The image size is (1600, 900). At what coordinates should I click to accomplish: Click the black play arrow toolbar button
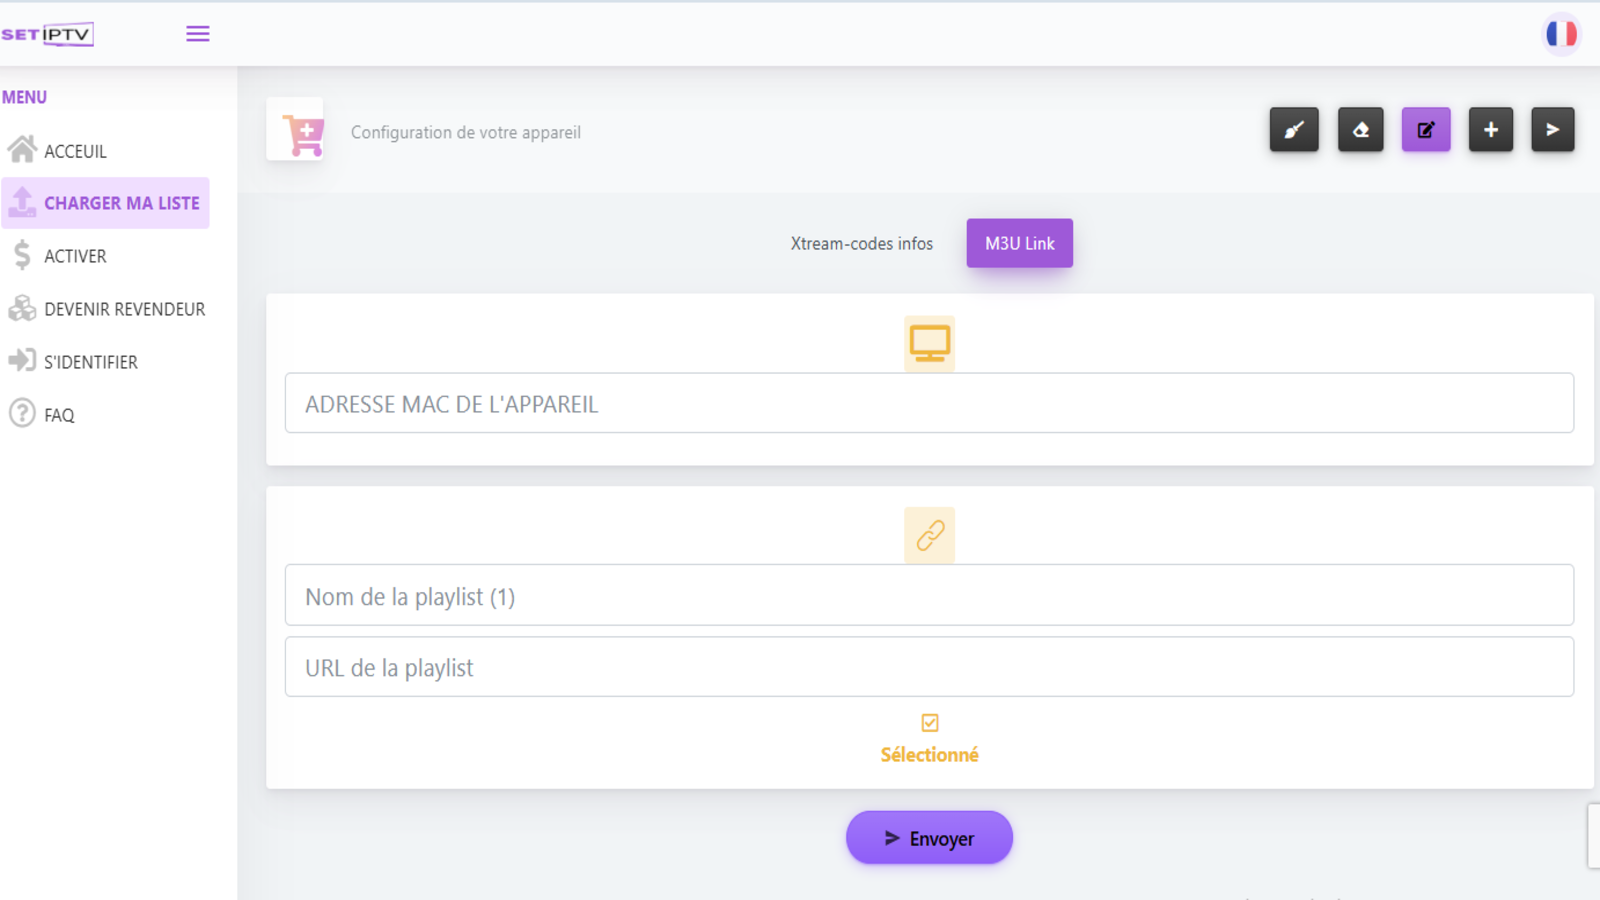coord(1553,130)
